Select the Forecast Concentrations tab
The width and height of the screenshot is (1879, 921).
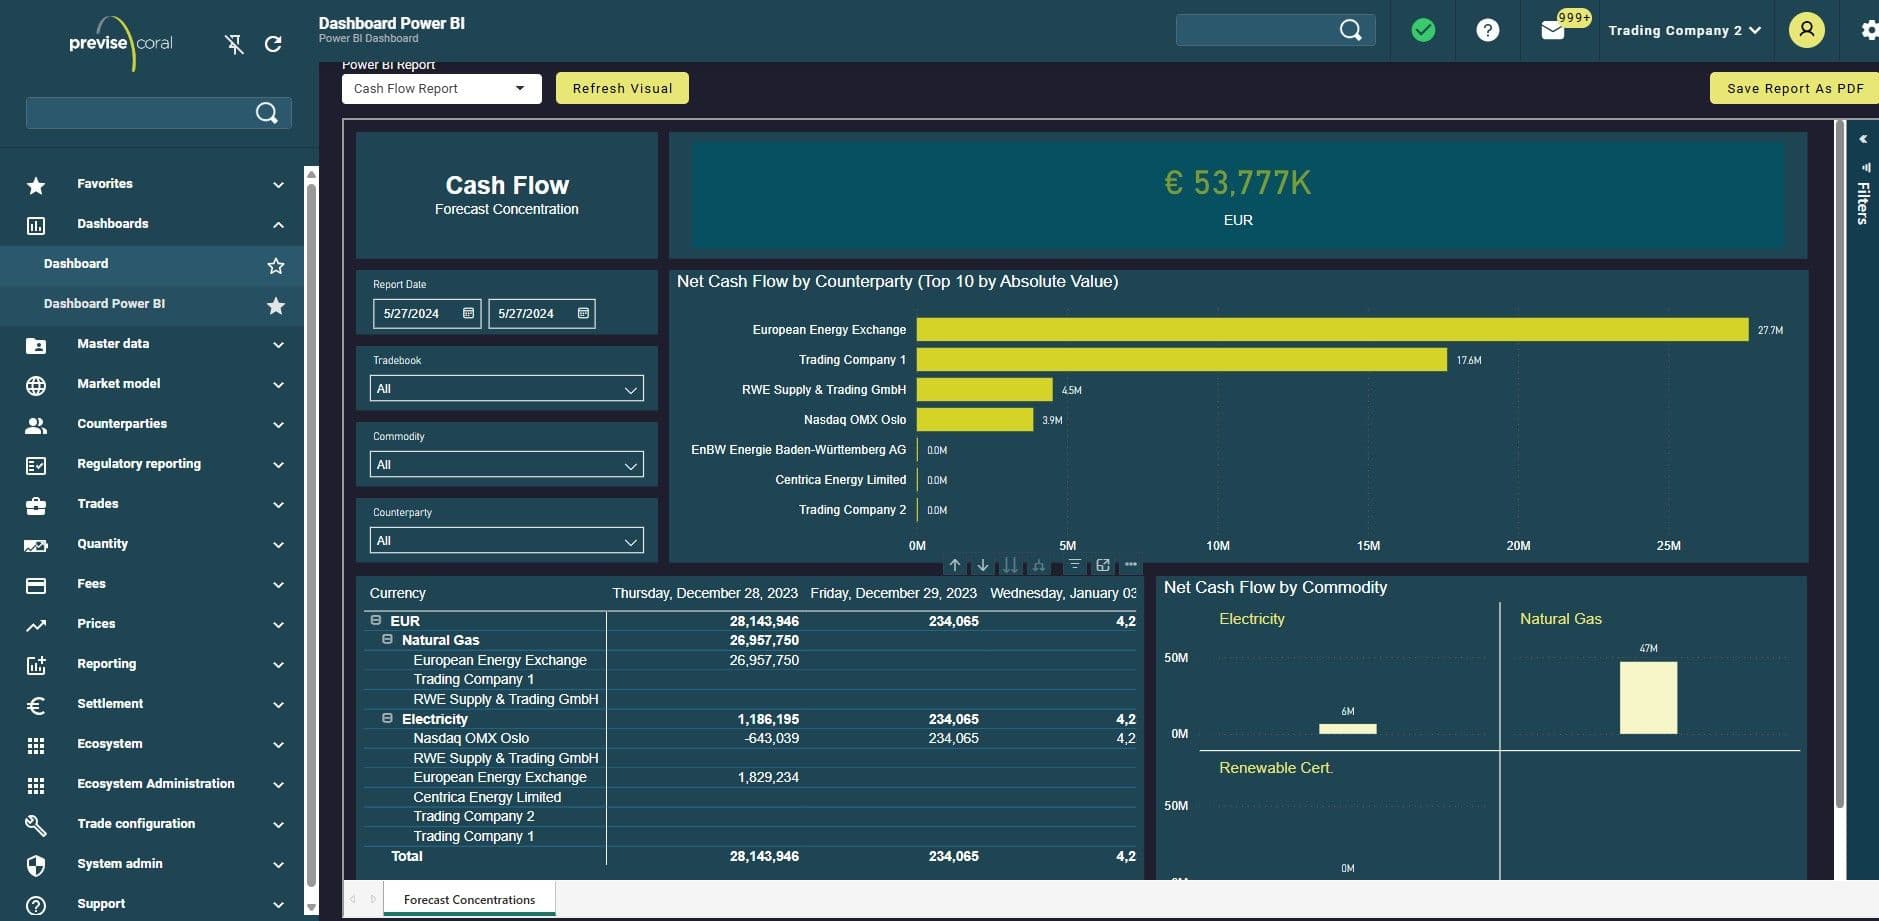click(469, 900)
